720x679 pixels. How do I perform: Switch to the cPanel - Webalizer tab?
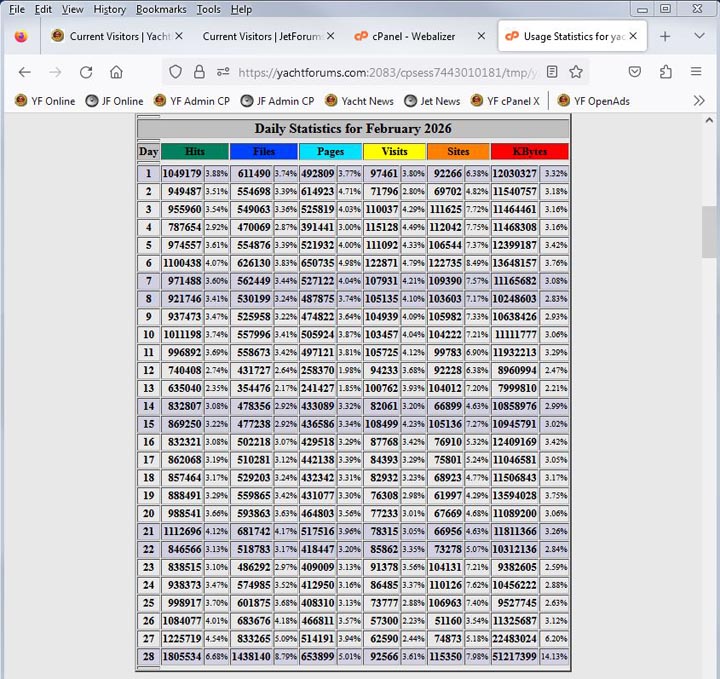pos(414,36)
